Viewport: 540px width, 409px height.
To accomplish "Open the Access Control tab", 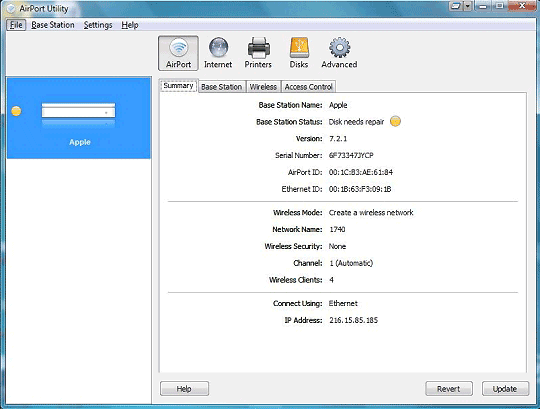I will (308, 87).
